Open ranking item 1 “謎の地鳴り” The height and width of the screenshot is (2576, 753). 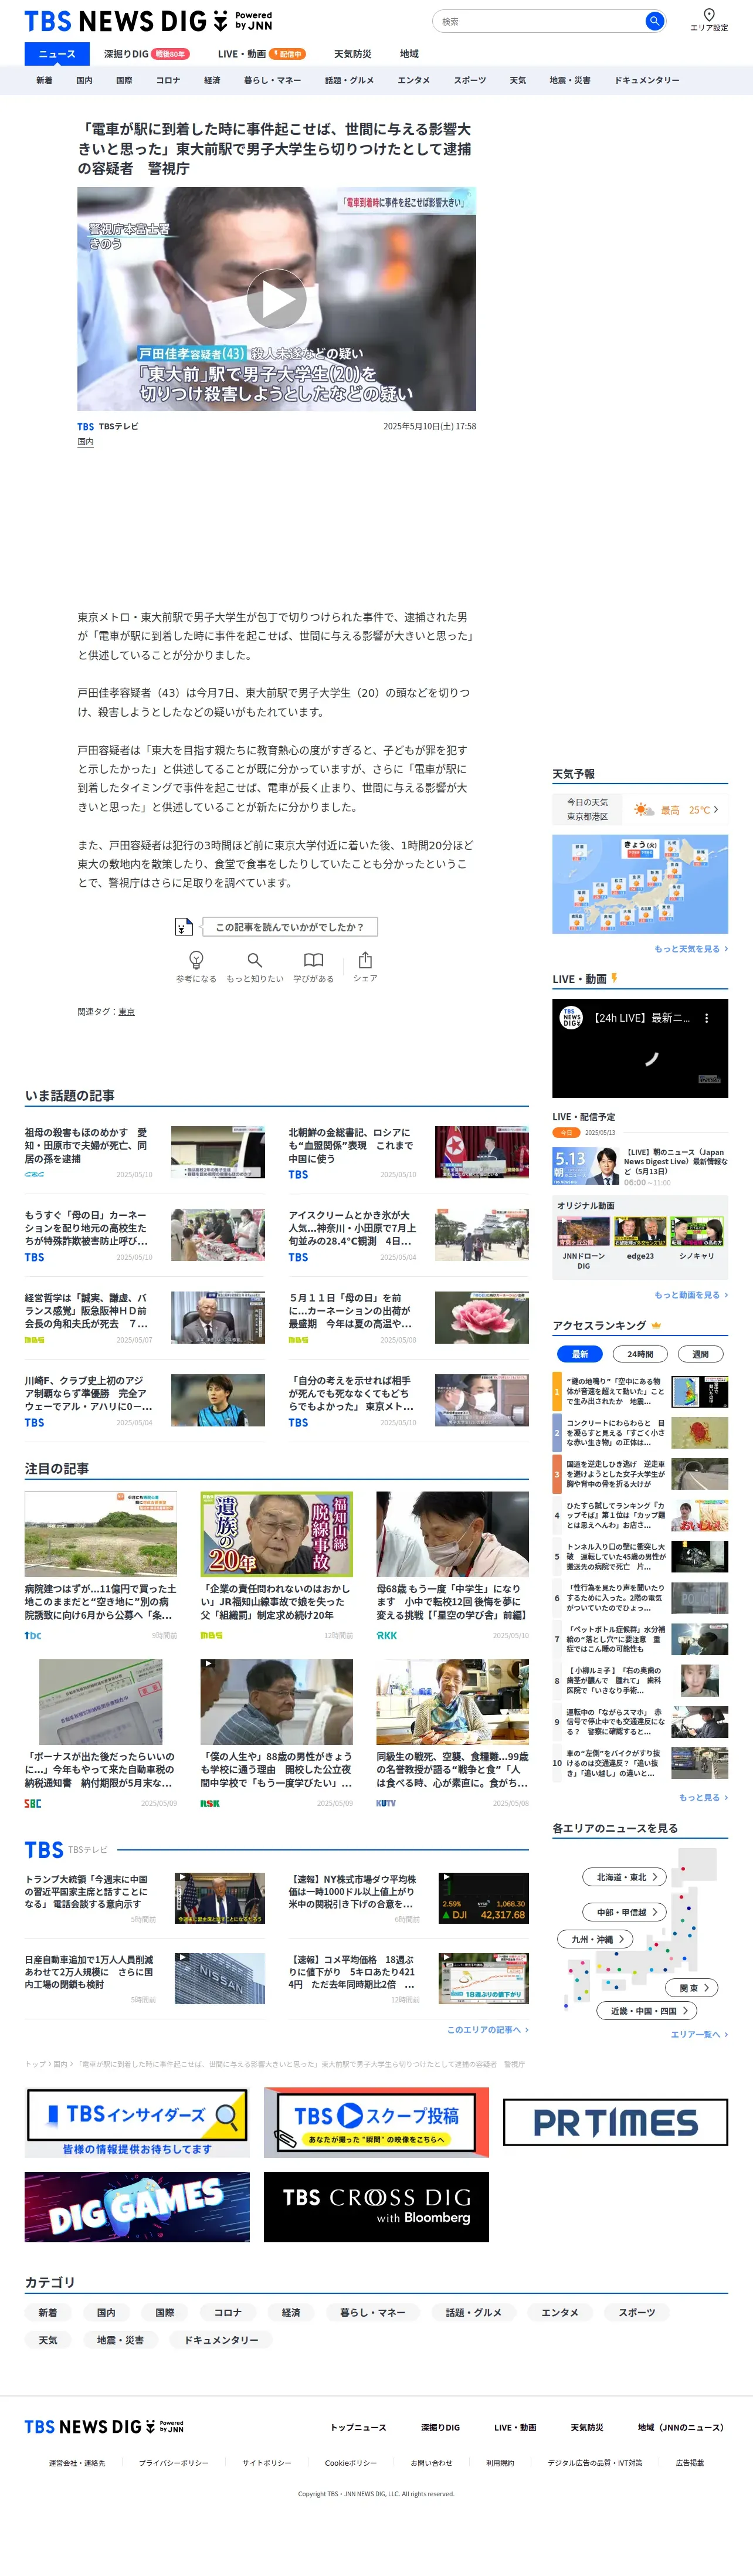(x=640, y=1391)
